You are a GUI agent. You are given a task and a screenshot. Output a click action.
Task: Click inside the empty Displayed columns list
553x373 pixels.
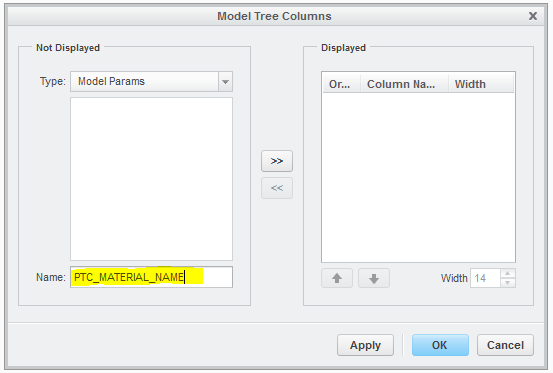point(418,177)
